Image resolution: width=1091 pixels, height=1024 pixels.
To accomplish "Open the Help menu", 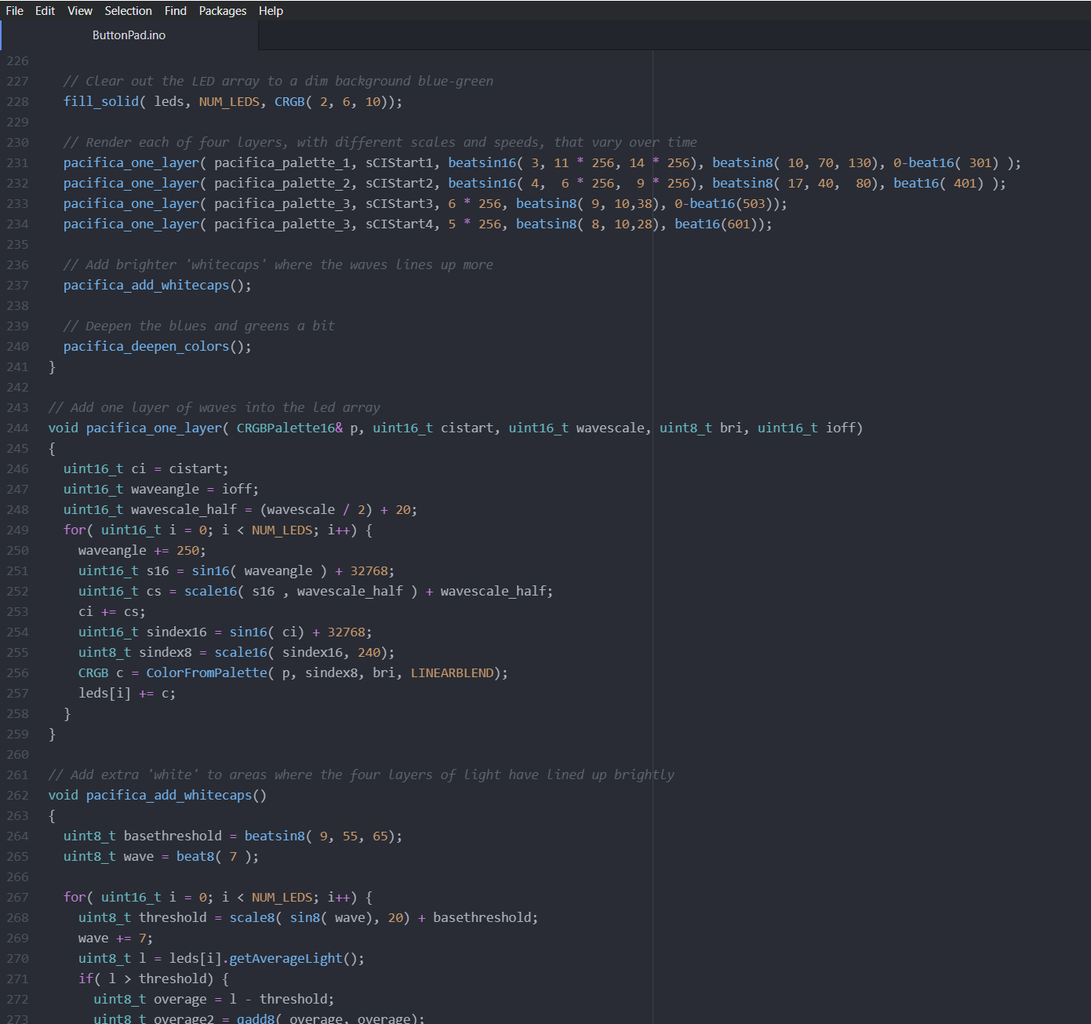I will coord(270,11).
